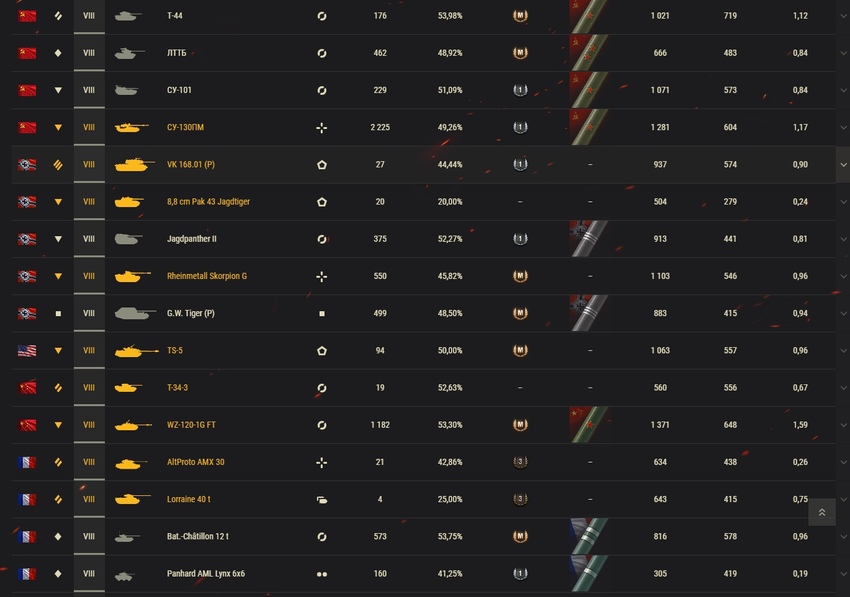
Task: Click the German flag beside Jagdpanther II
Action: coord(27,239)
